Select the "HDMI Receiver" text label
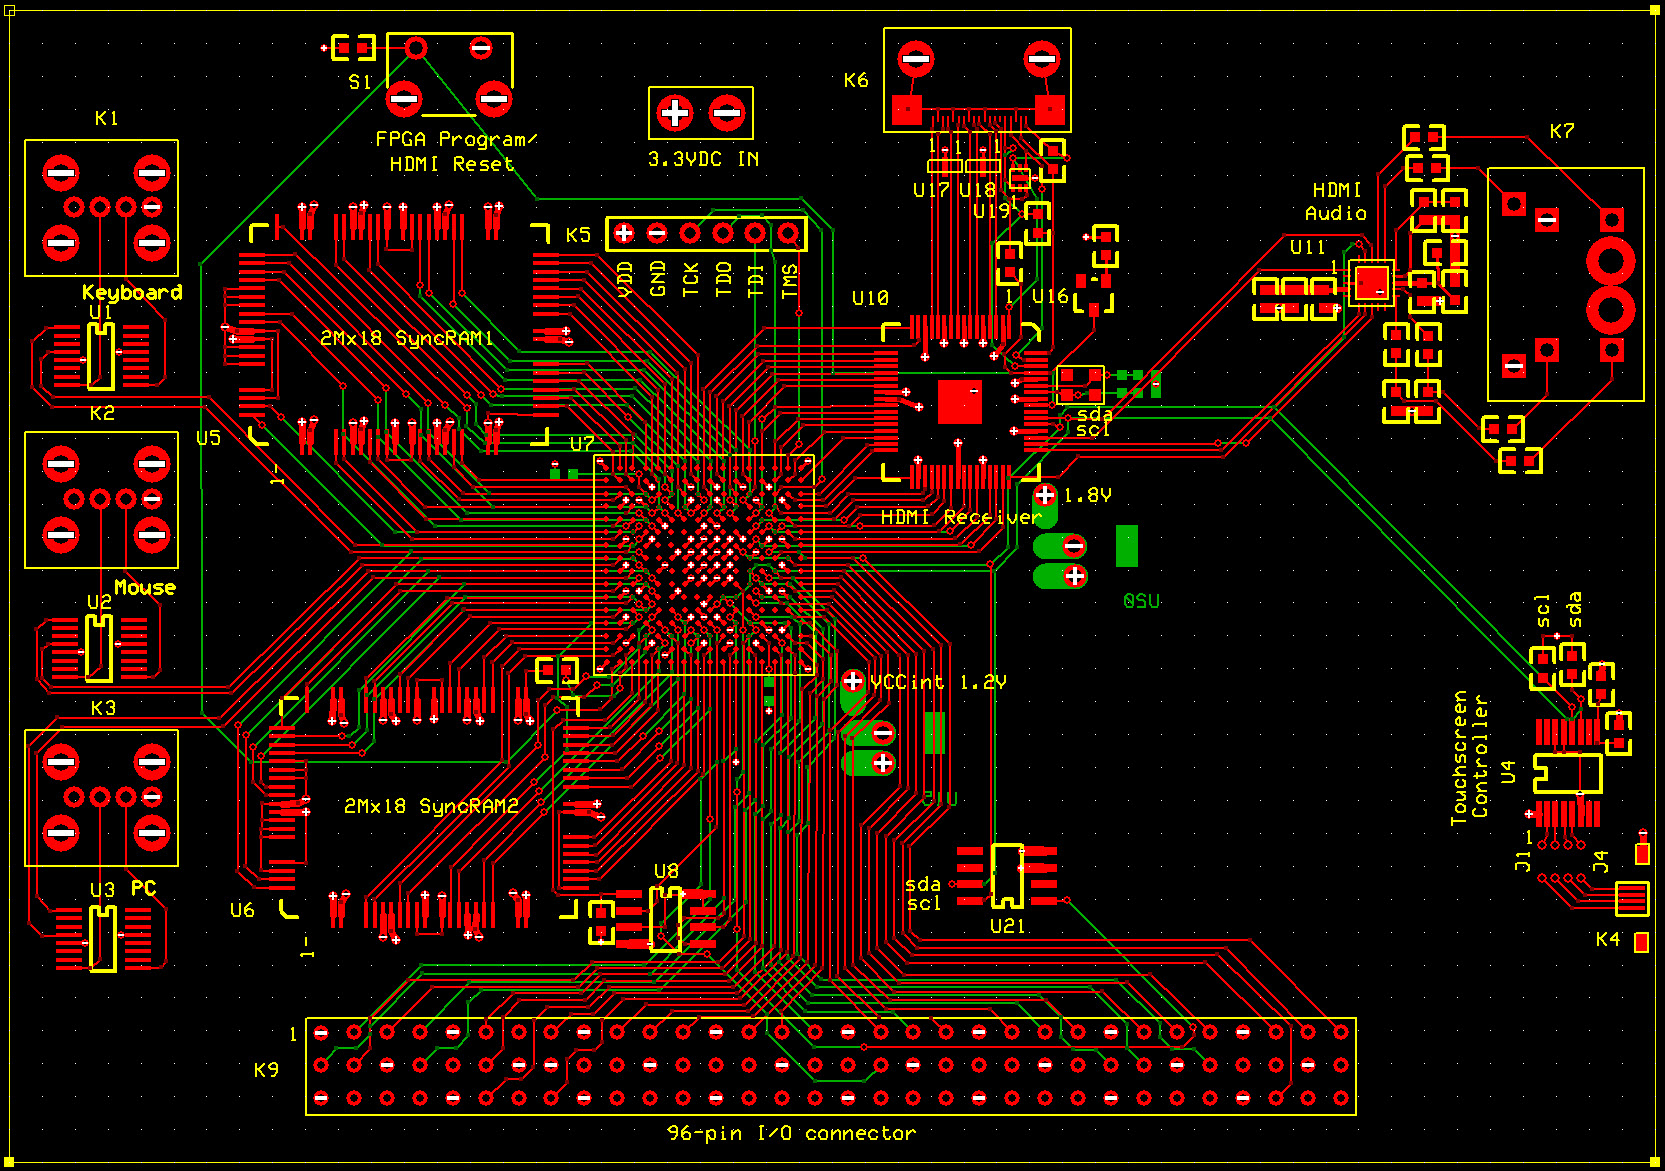Image resolution: width=1665 pixels, height=1171 pixels. pos(960,517)
